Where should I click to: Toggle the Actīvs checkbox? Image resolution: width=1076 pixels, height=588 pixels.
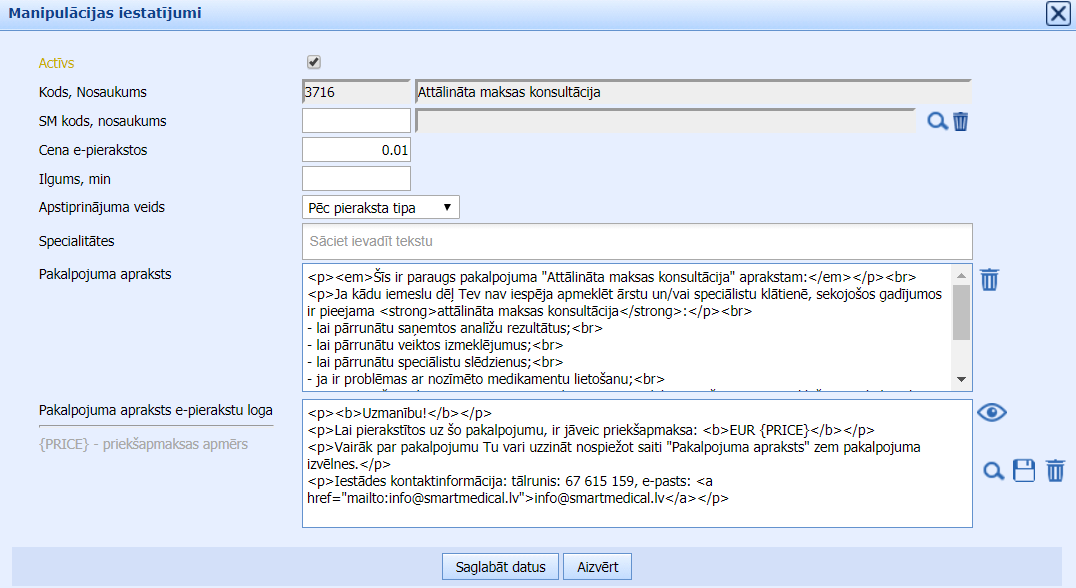click(x=314, y=62)
